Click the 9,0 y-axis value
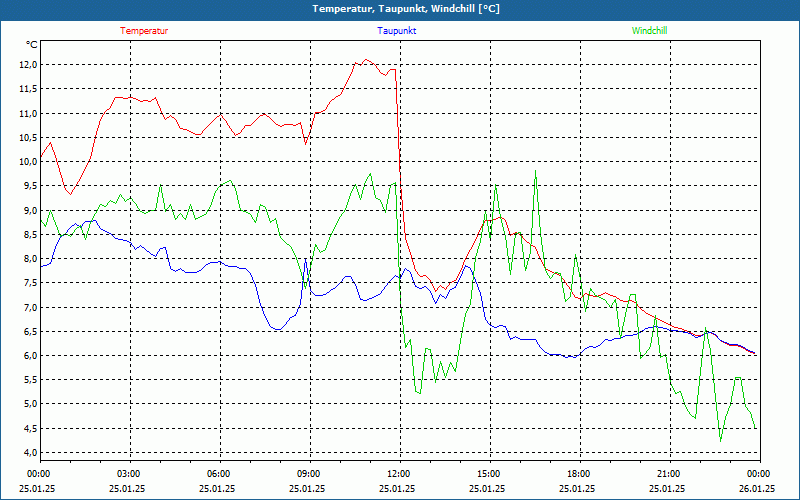This screenshot has width=800, height=500. pyautogui.click(x=31, y=210)
